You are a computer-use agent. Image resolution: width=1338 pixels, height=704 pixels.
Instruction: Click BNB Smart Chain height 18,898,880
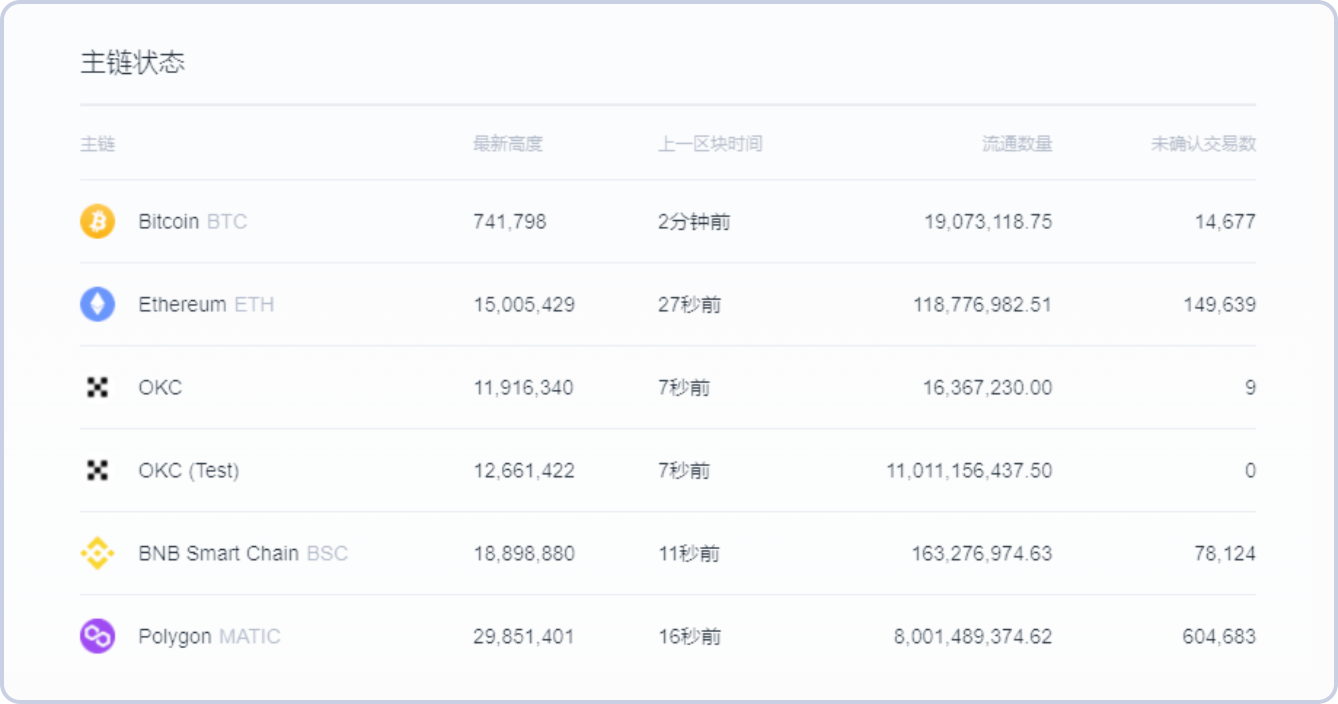[x=524, y=553]
